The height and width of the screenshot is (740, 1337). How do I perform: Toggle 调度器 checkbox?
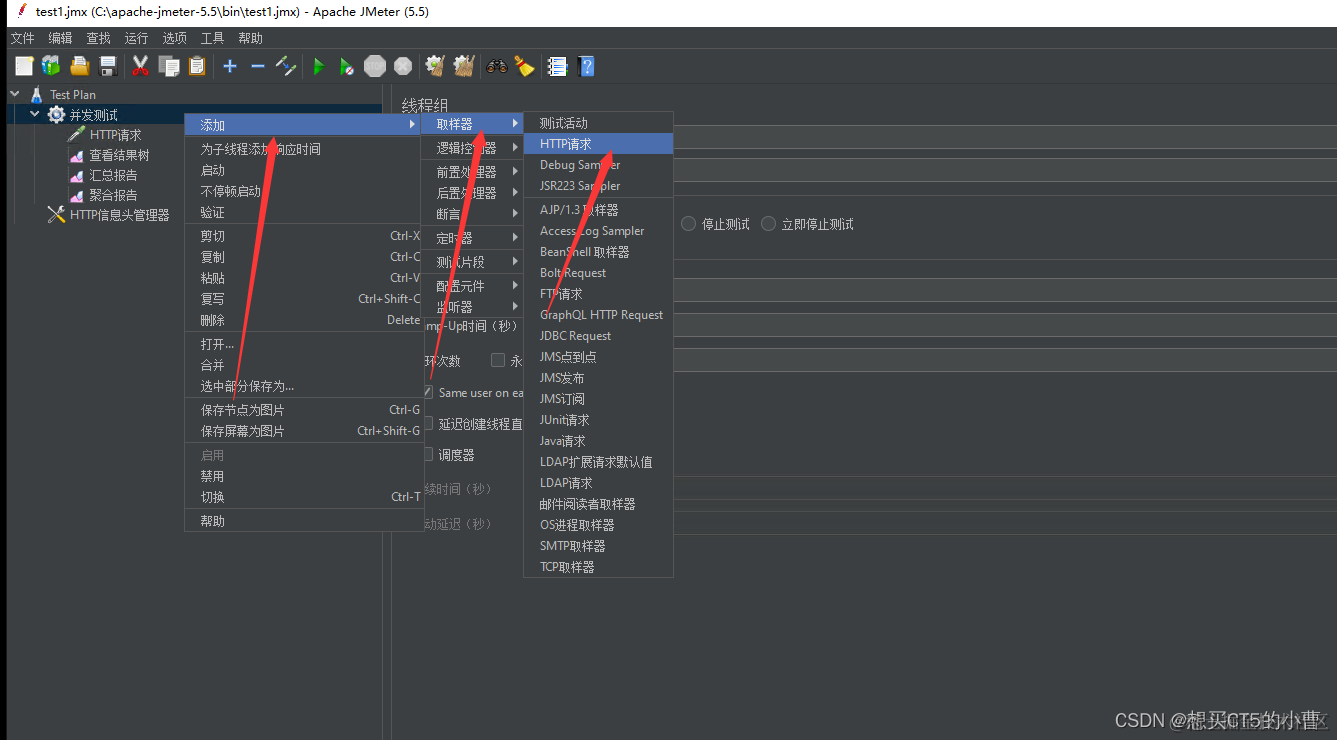point(428,455)
